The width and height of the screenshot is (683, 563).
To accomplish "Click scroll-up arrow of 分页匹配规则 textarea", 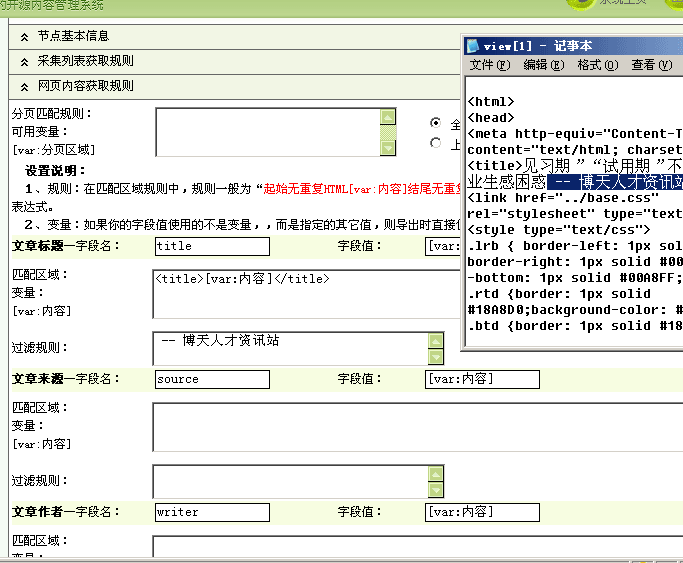I will [388, 116].
